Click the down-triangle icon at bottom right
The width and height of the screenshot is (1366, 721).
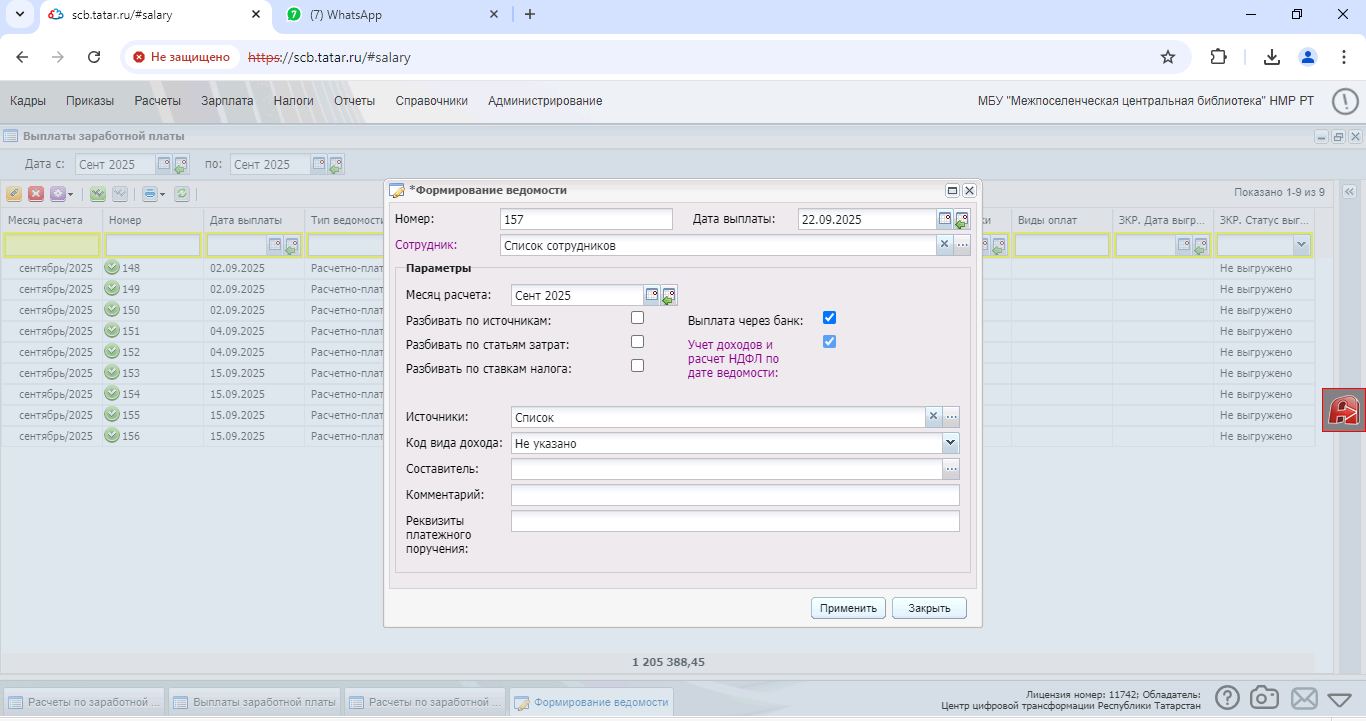click(x=1340, y=699)
